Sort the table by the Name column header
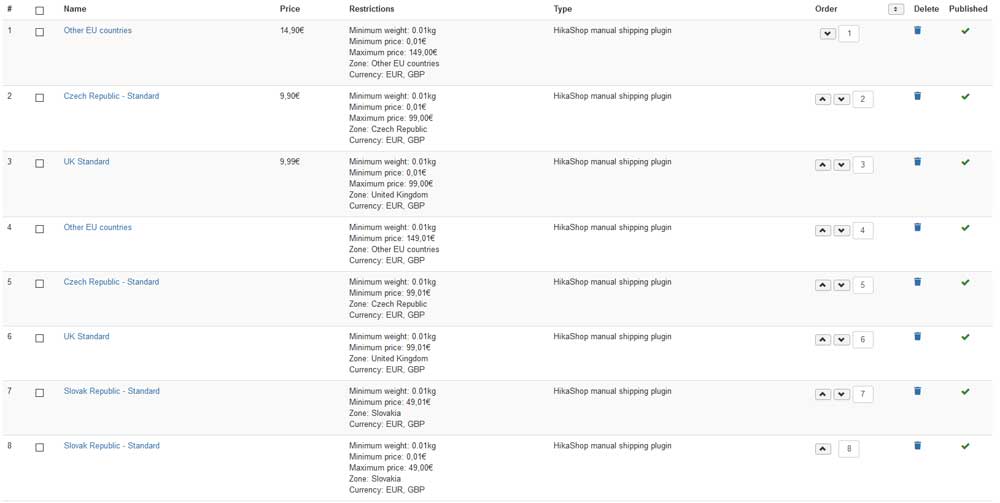The width and height of the screenshot is (1000, 503). 75,9
